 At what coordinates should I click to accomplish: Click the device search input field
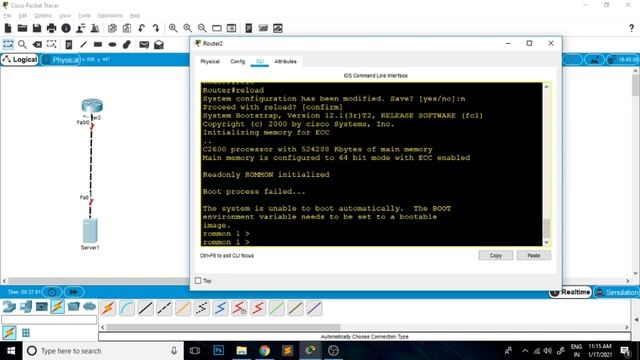pyautogui.click(x=49, y=320)
